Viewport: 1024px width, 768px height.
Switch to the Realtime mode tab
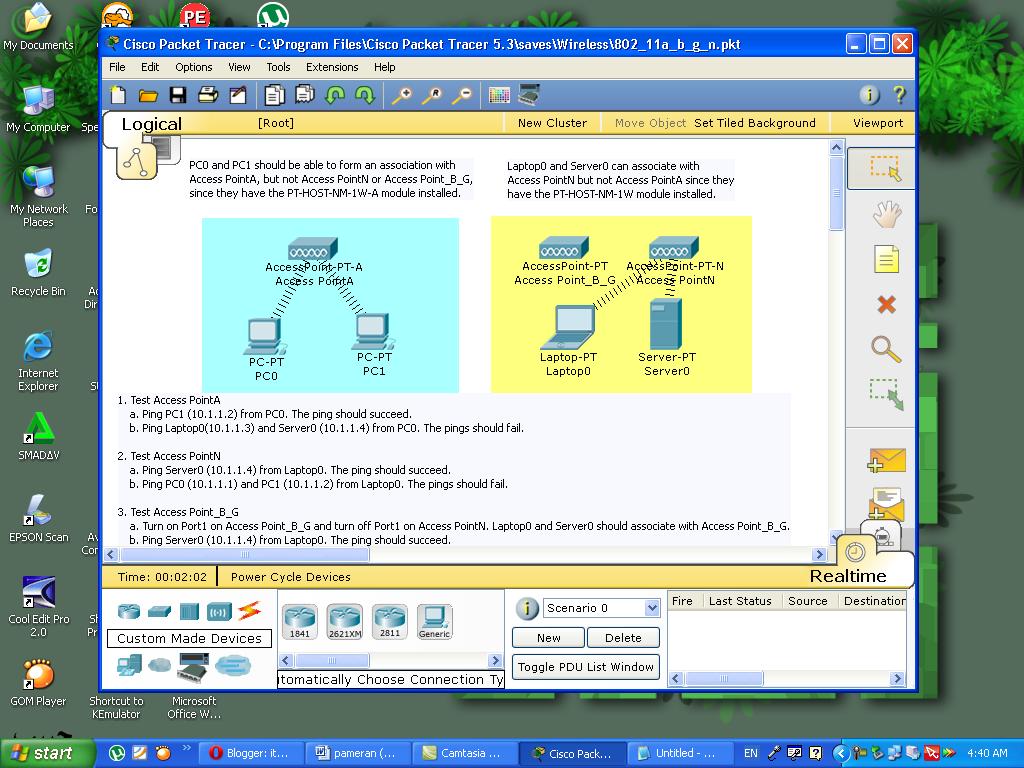click(848, 576)
